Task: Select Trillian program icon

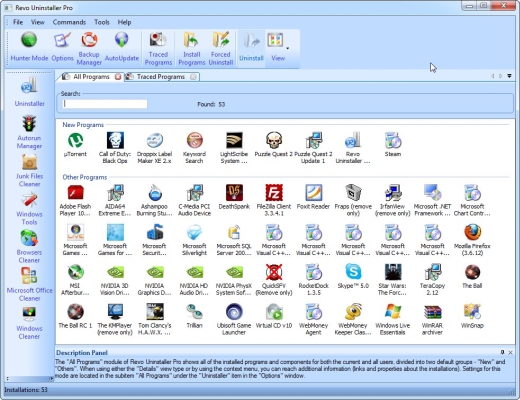Action: tap(194, 316)
